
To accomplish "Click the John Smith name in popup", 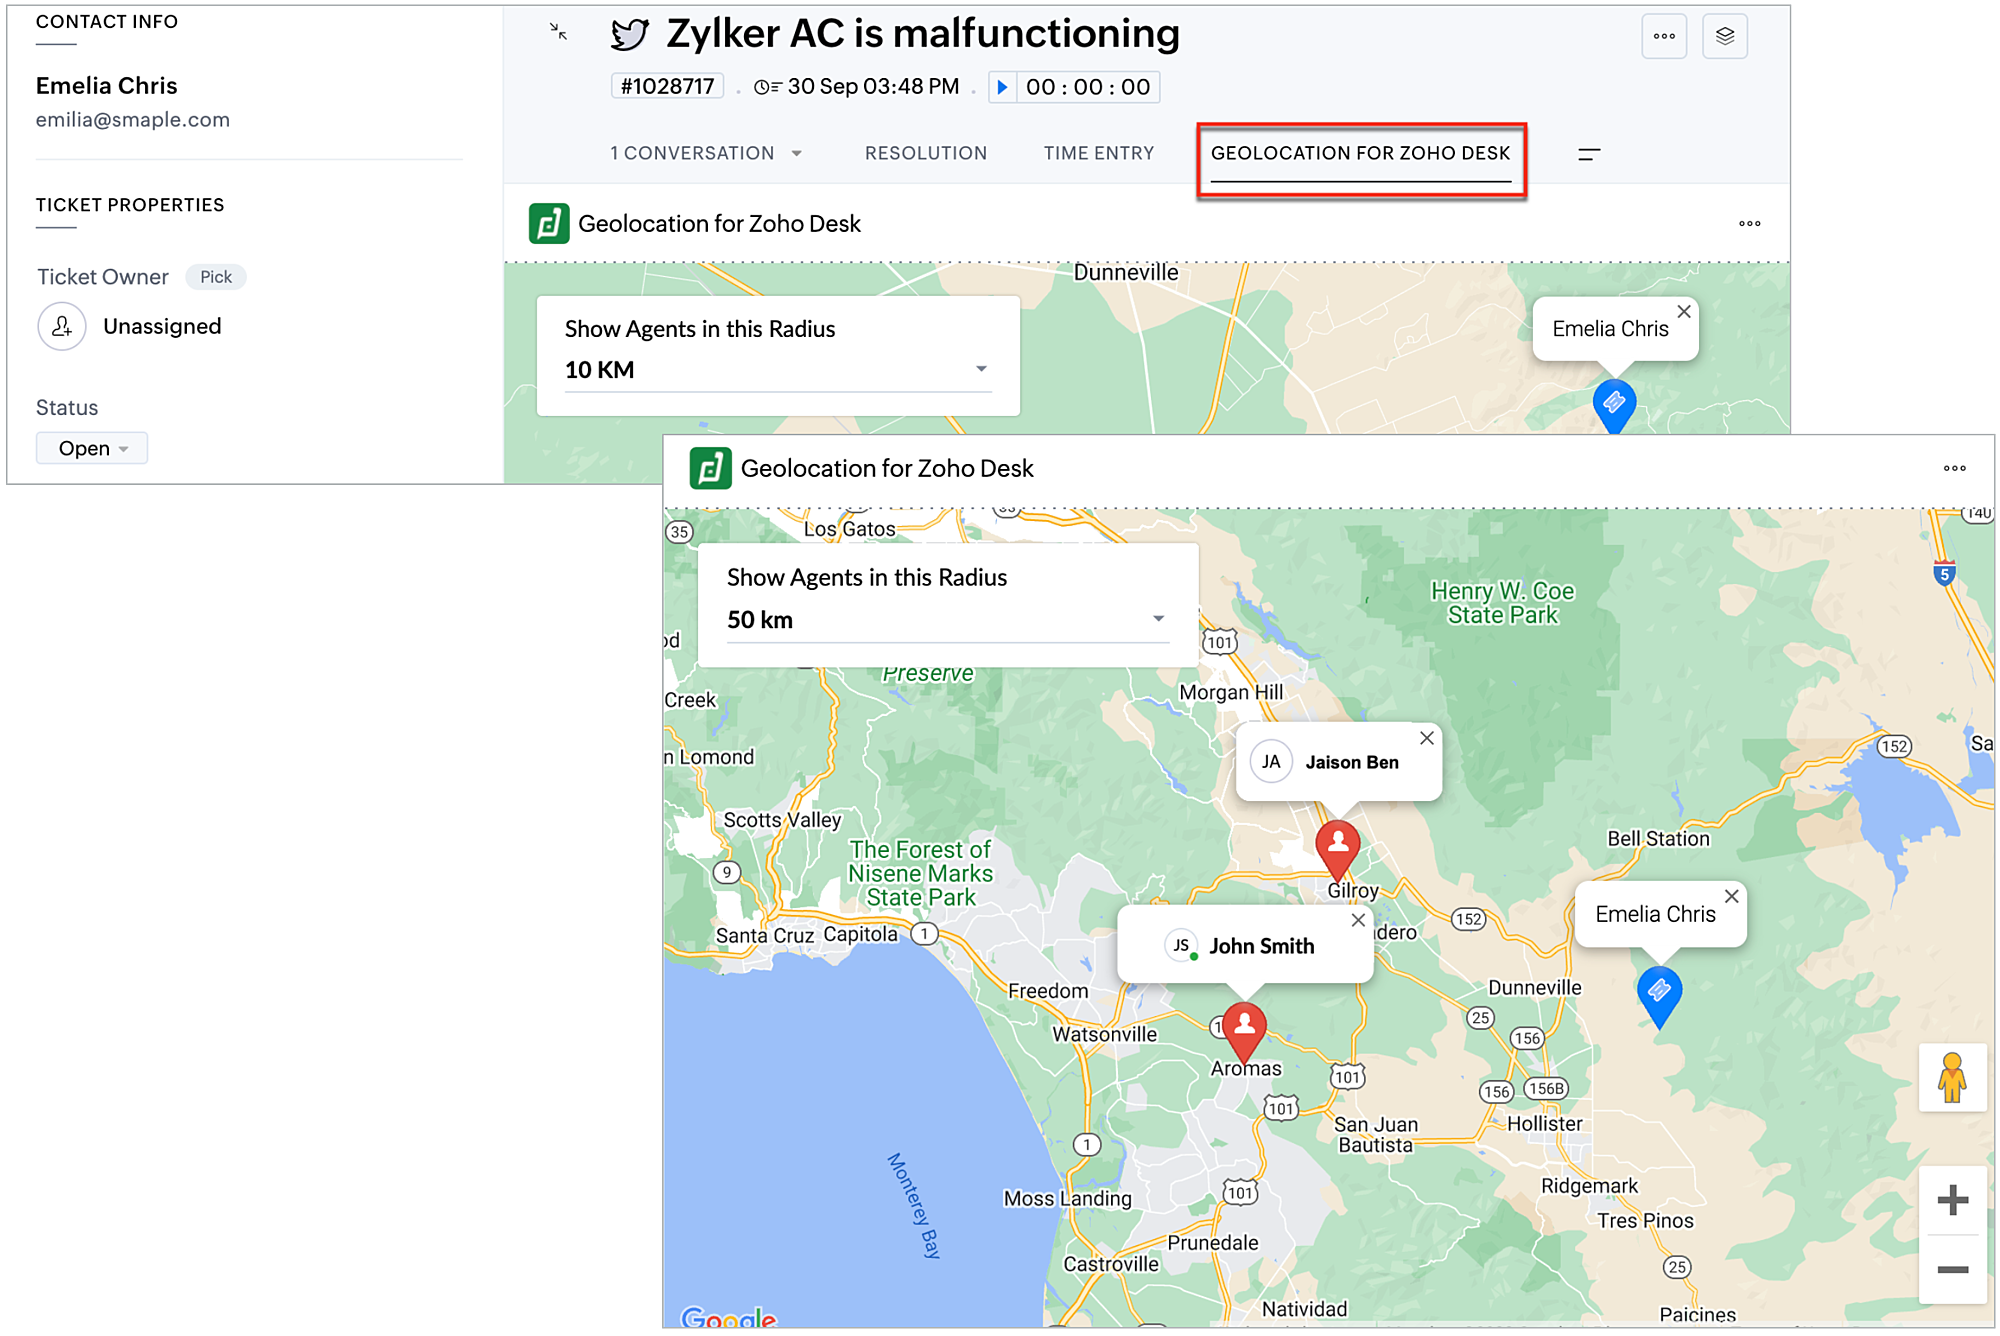I will (1262, 946).
